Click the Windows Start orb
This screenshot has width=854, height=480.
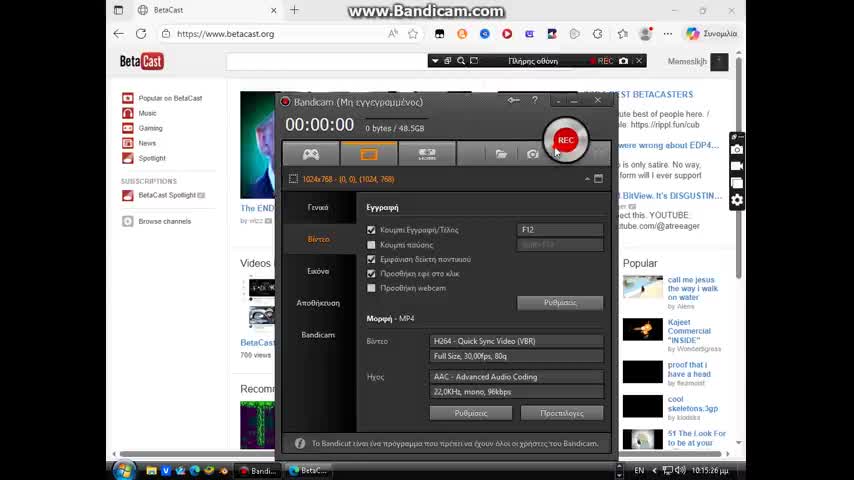point(124,470)
